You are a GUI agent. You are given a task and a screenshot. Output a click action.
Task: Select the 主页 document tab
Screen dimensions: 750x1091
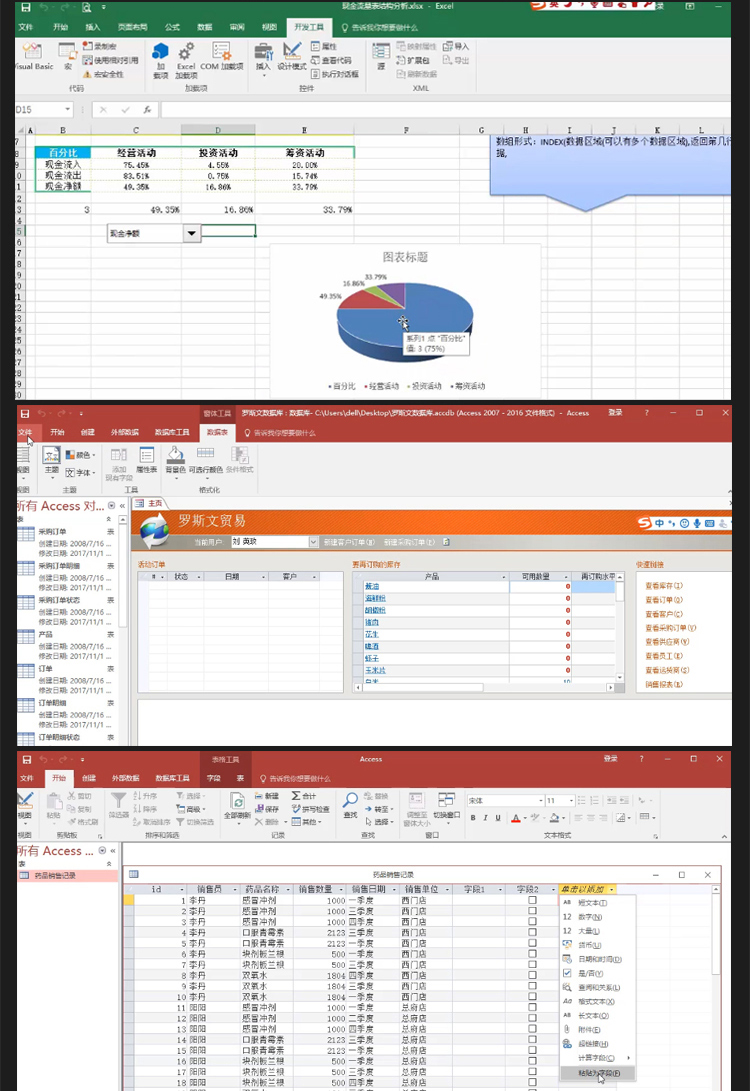[150, 503]
